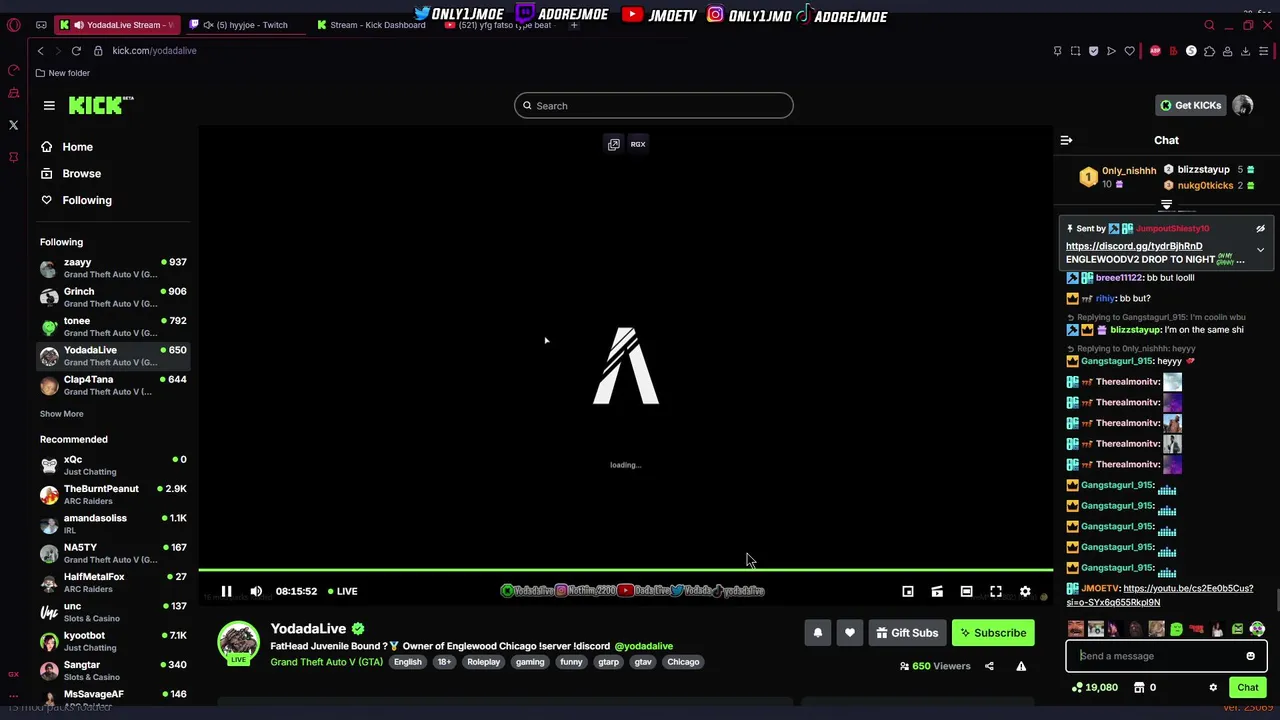The height and width of the screenshot is (720, 1280).
Task: Open clip creation icon in player
Action: (937, 591)
